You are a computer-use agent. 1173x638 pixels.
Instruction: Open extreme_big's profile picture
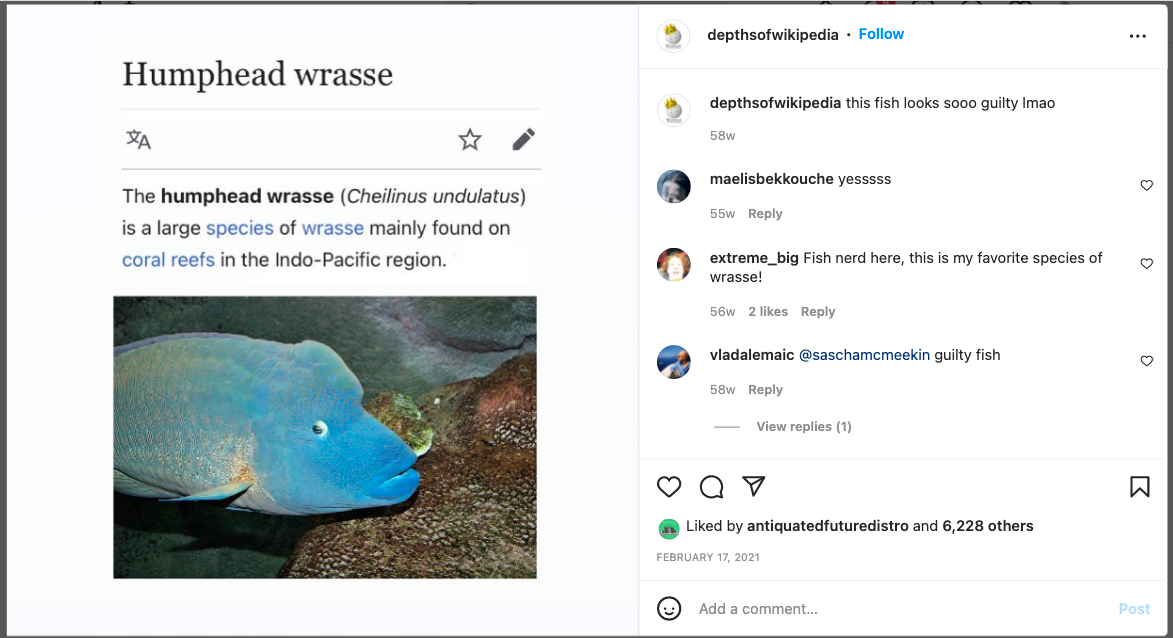(x=673, y=265)
